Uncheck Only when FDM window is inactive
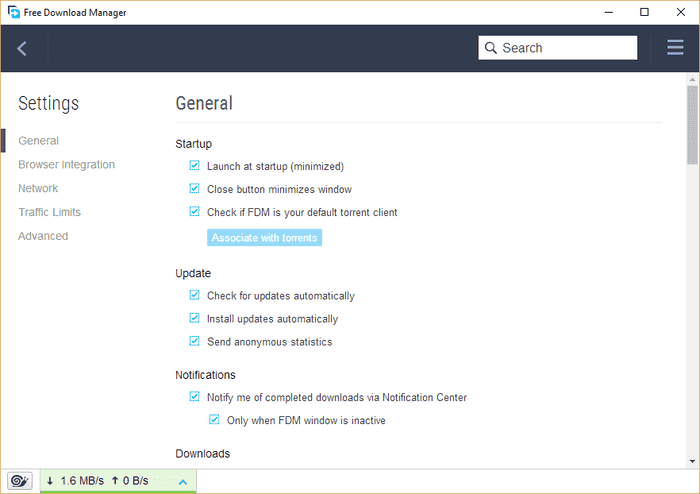Viewport: 700px width, 494px height. point(215,421)
